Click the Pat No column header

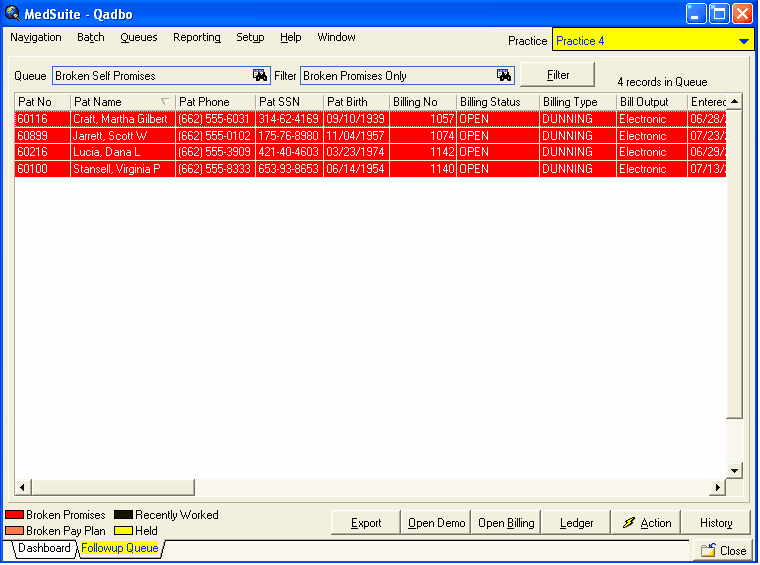[43, 102]
